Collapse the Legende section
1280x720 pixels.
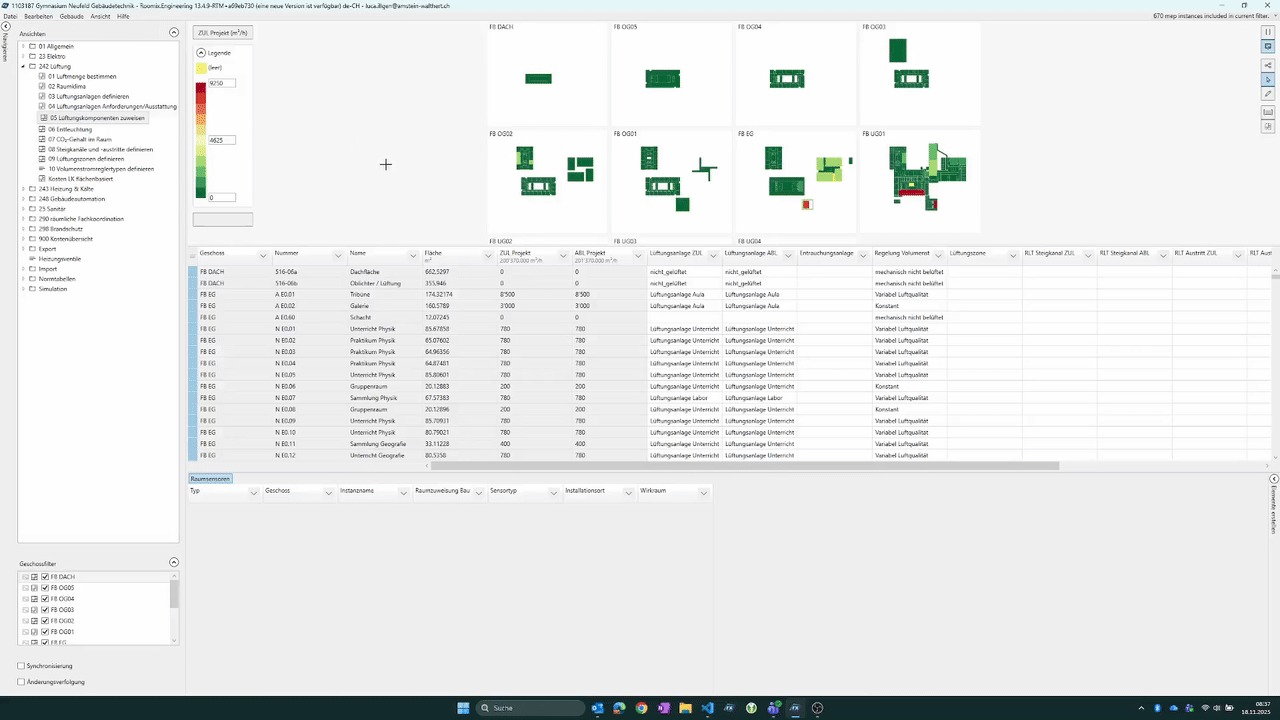(x=201, y=52)
